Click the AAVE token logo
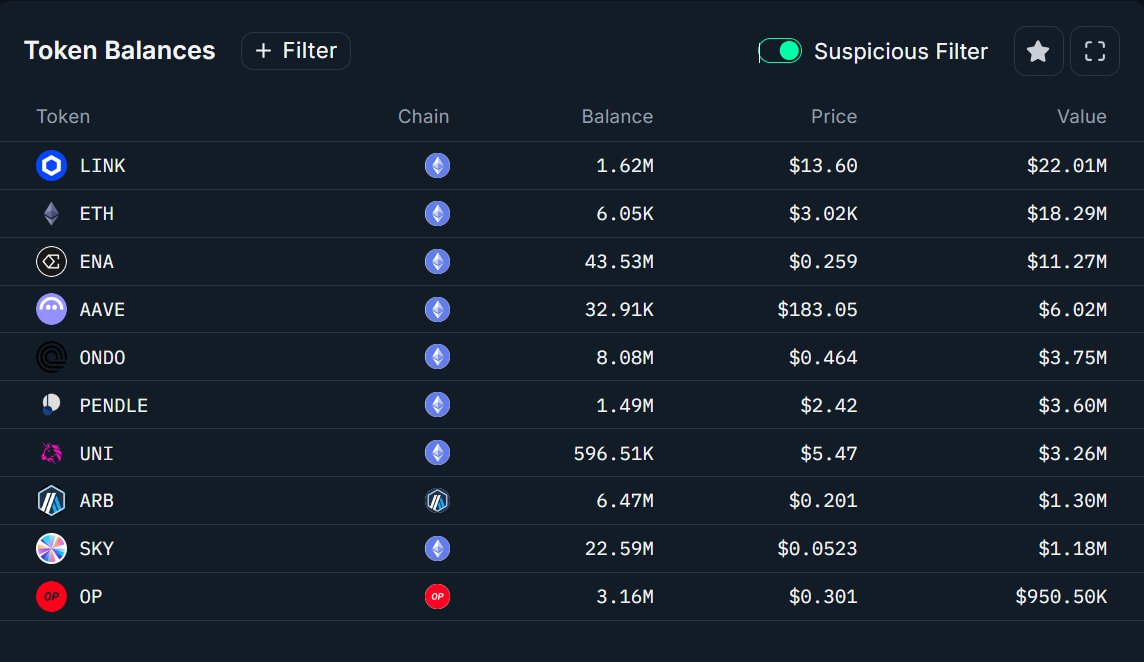 click(51, 310)
